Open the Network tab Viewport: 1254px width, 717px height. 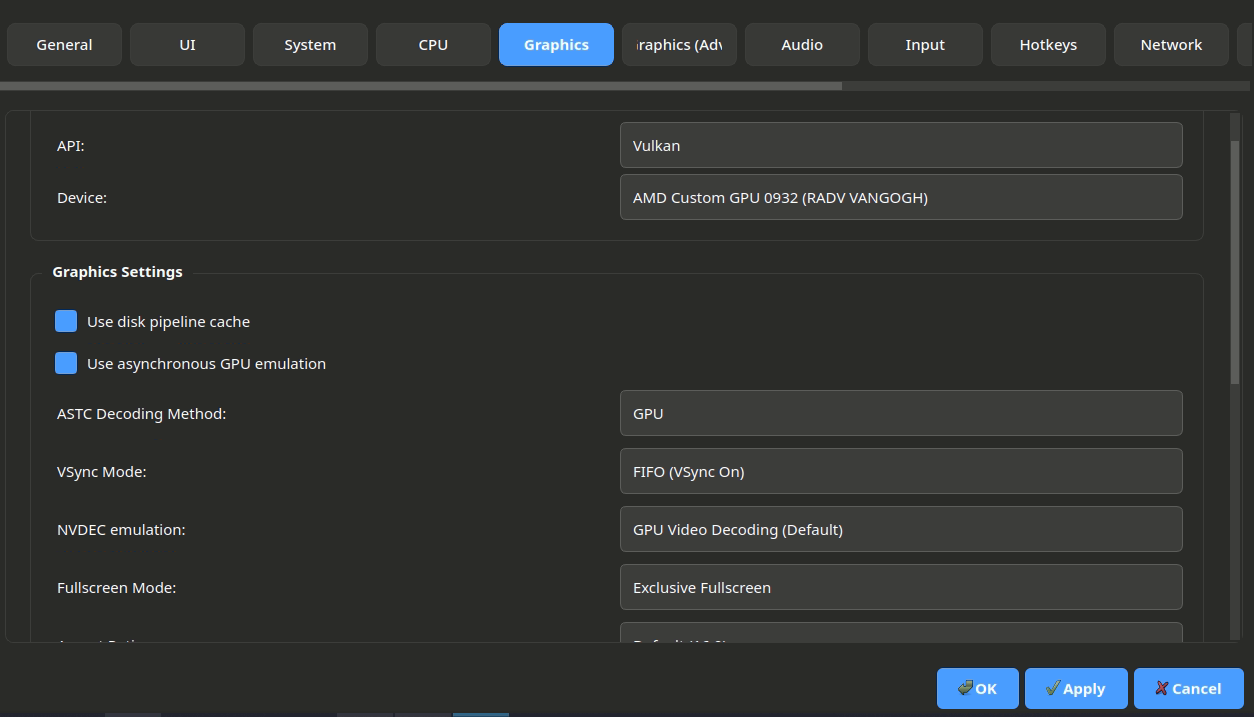point(1171,45)
